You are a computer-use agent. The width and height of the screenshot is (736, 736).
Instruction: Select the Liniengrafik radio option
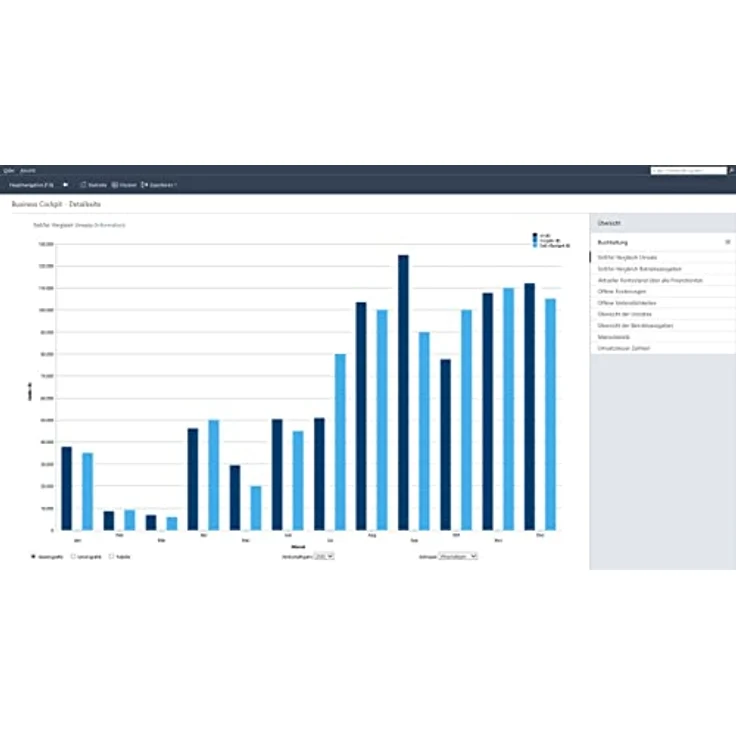73,556
